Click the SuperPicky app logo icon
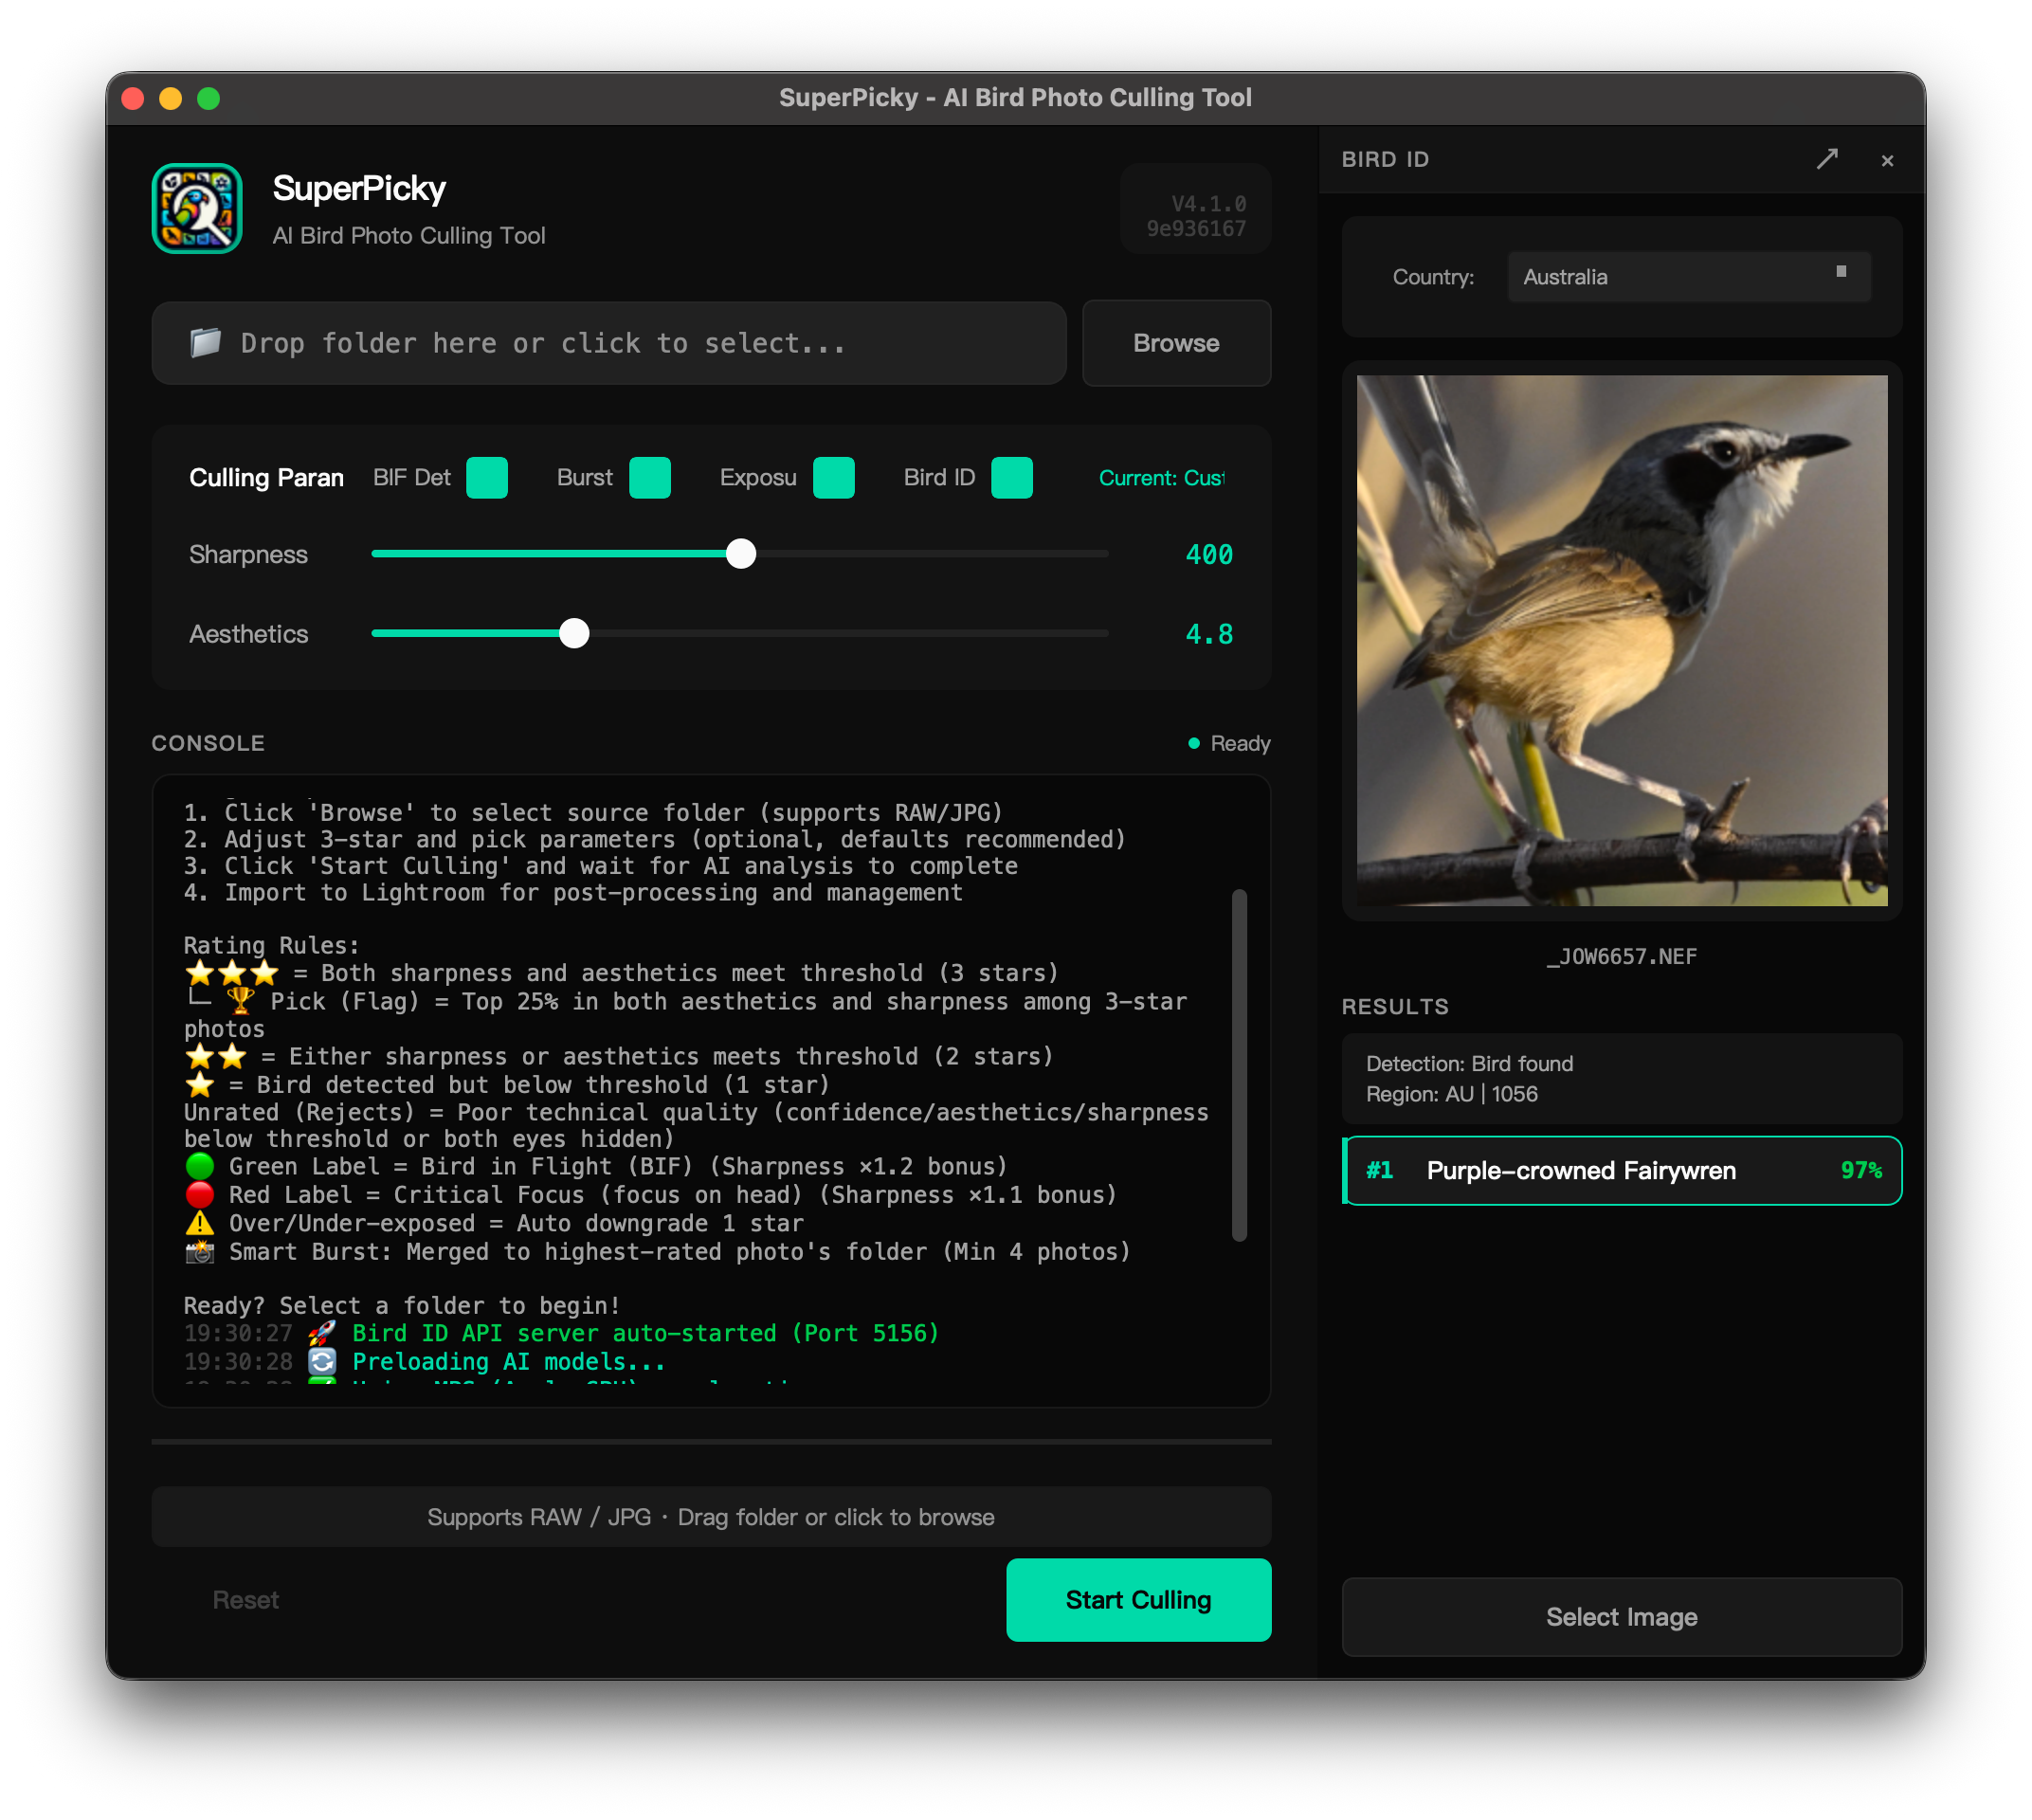2032x1820 pixels. pyautogui.click(x=197, y=207)
